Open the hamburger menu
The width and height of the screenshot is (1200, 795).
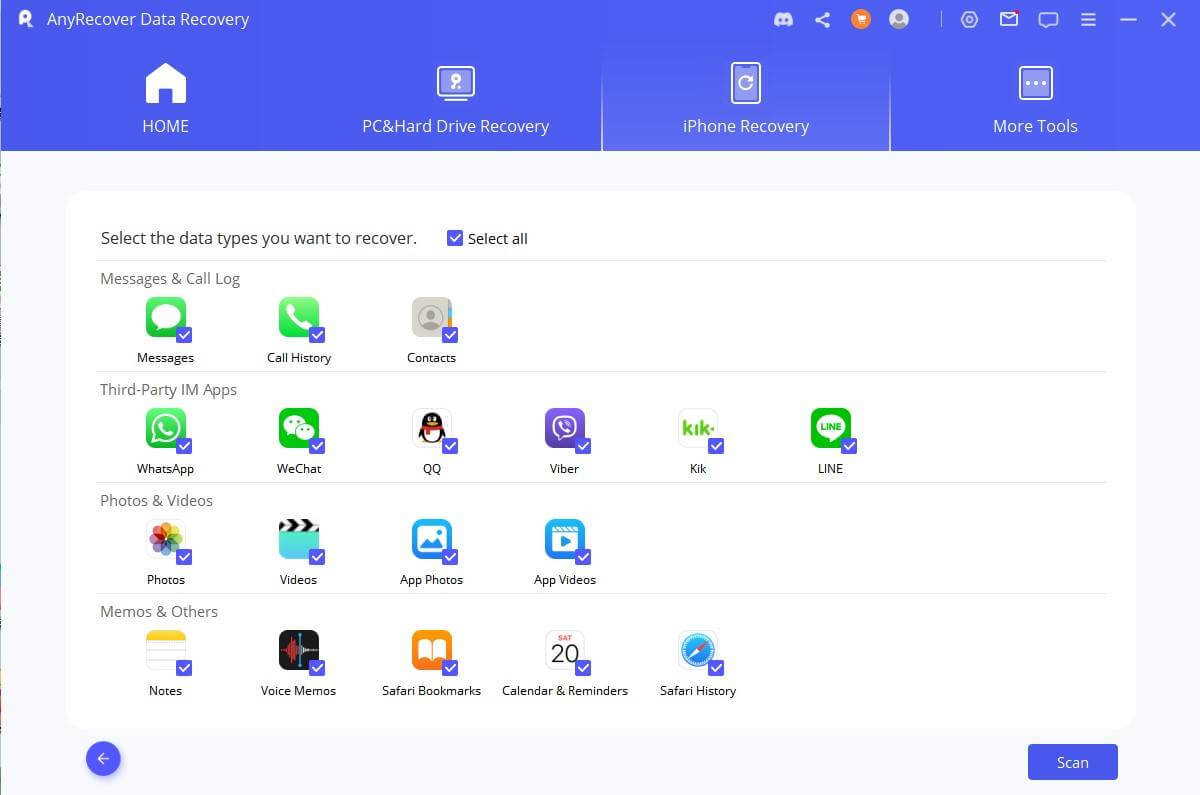tap(1088, 19)
